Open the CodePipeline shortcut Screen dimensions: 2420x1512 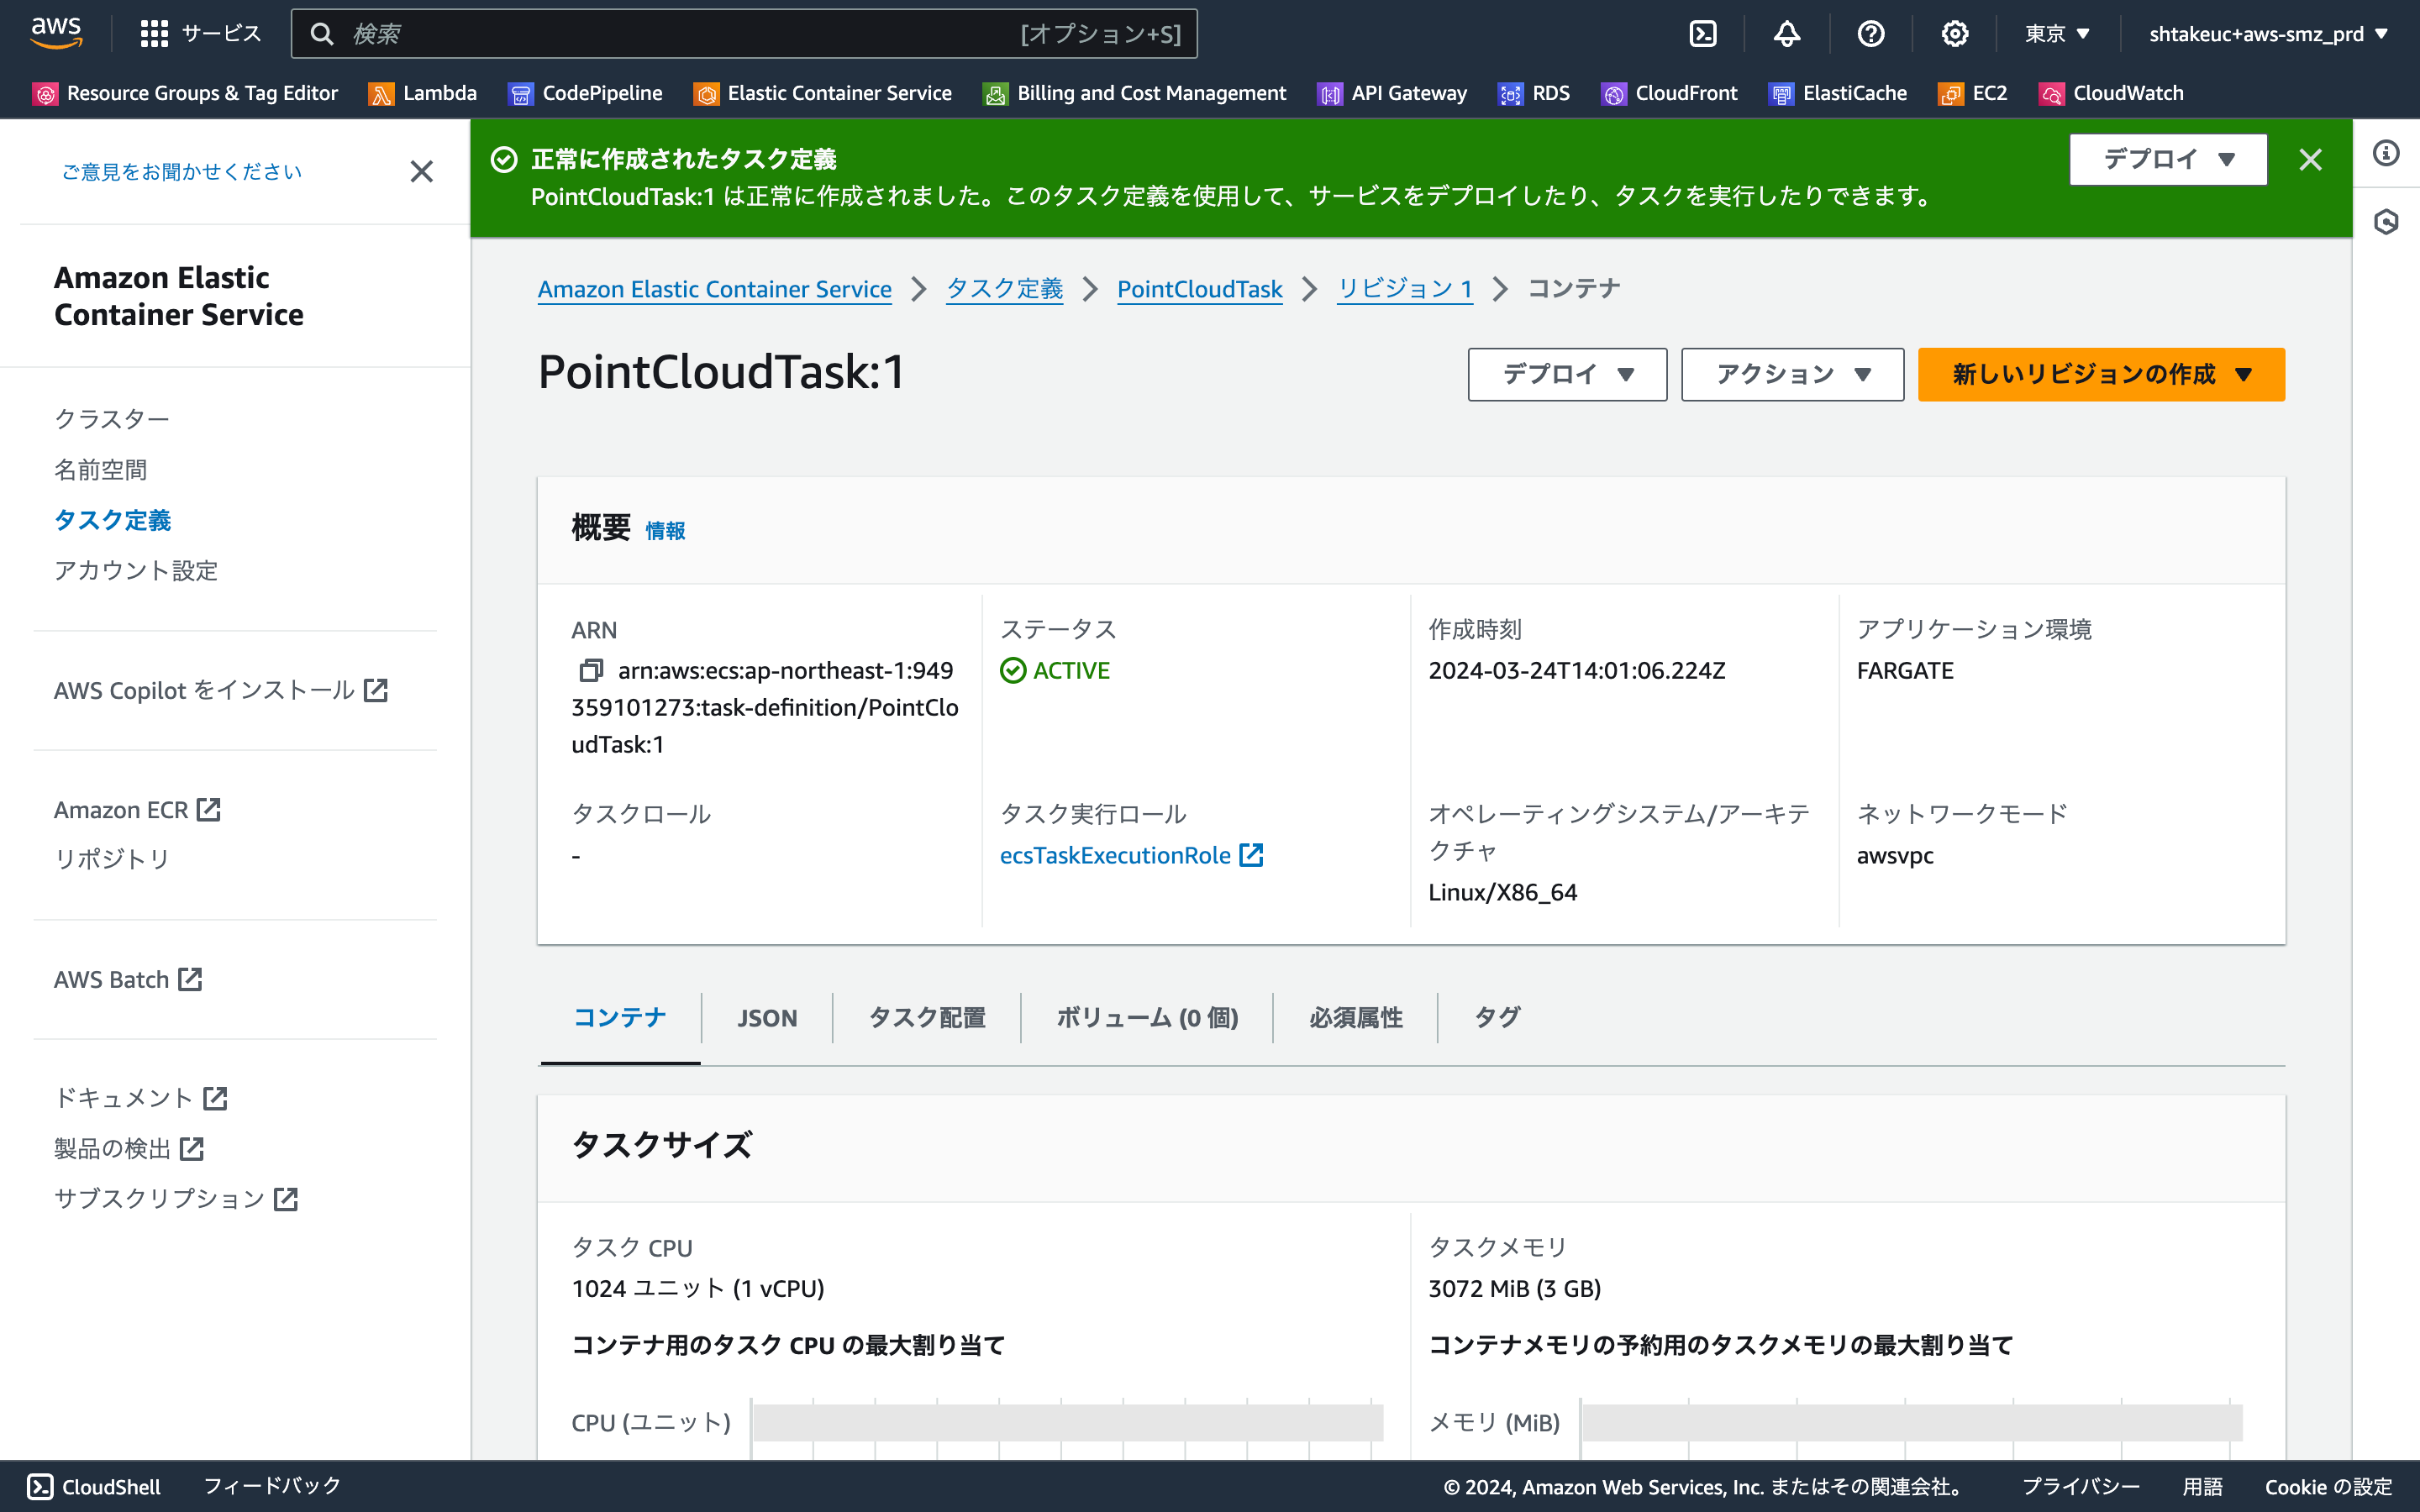[586, 93]
